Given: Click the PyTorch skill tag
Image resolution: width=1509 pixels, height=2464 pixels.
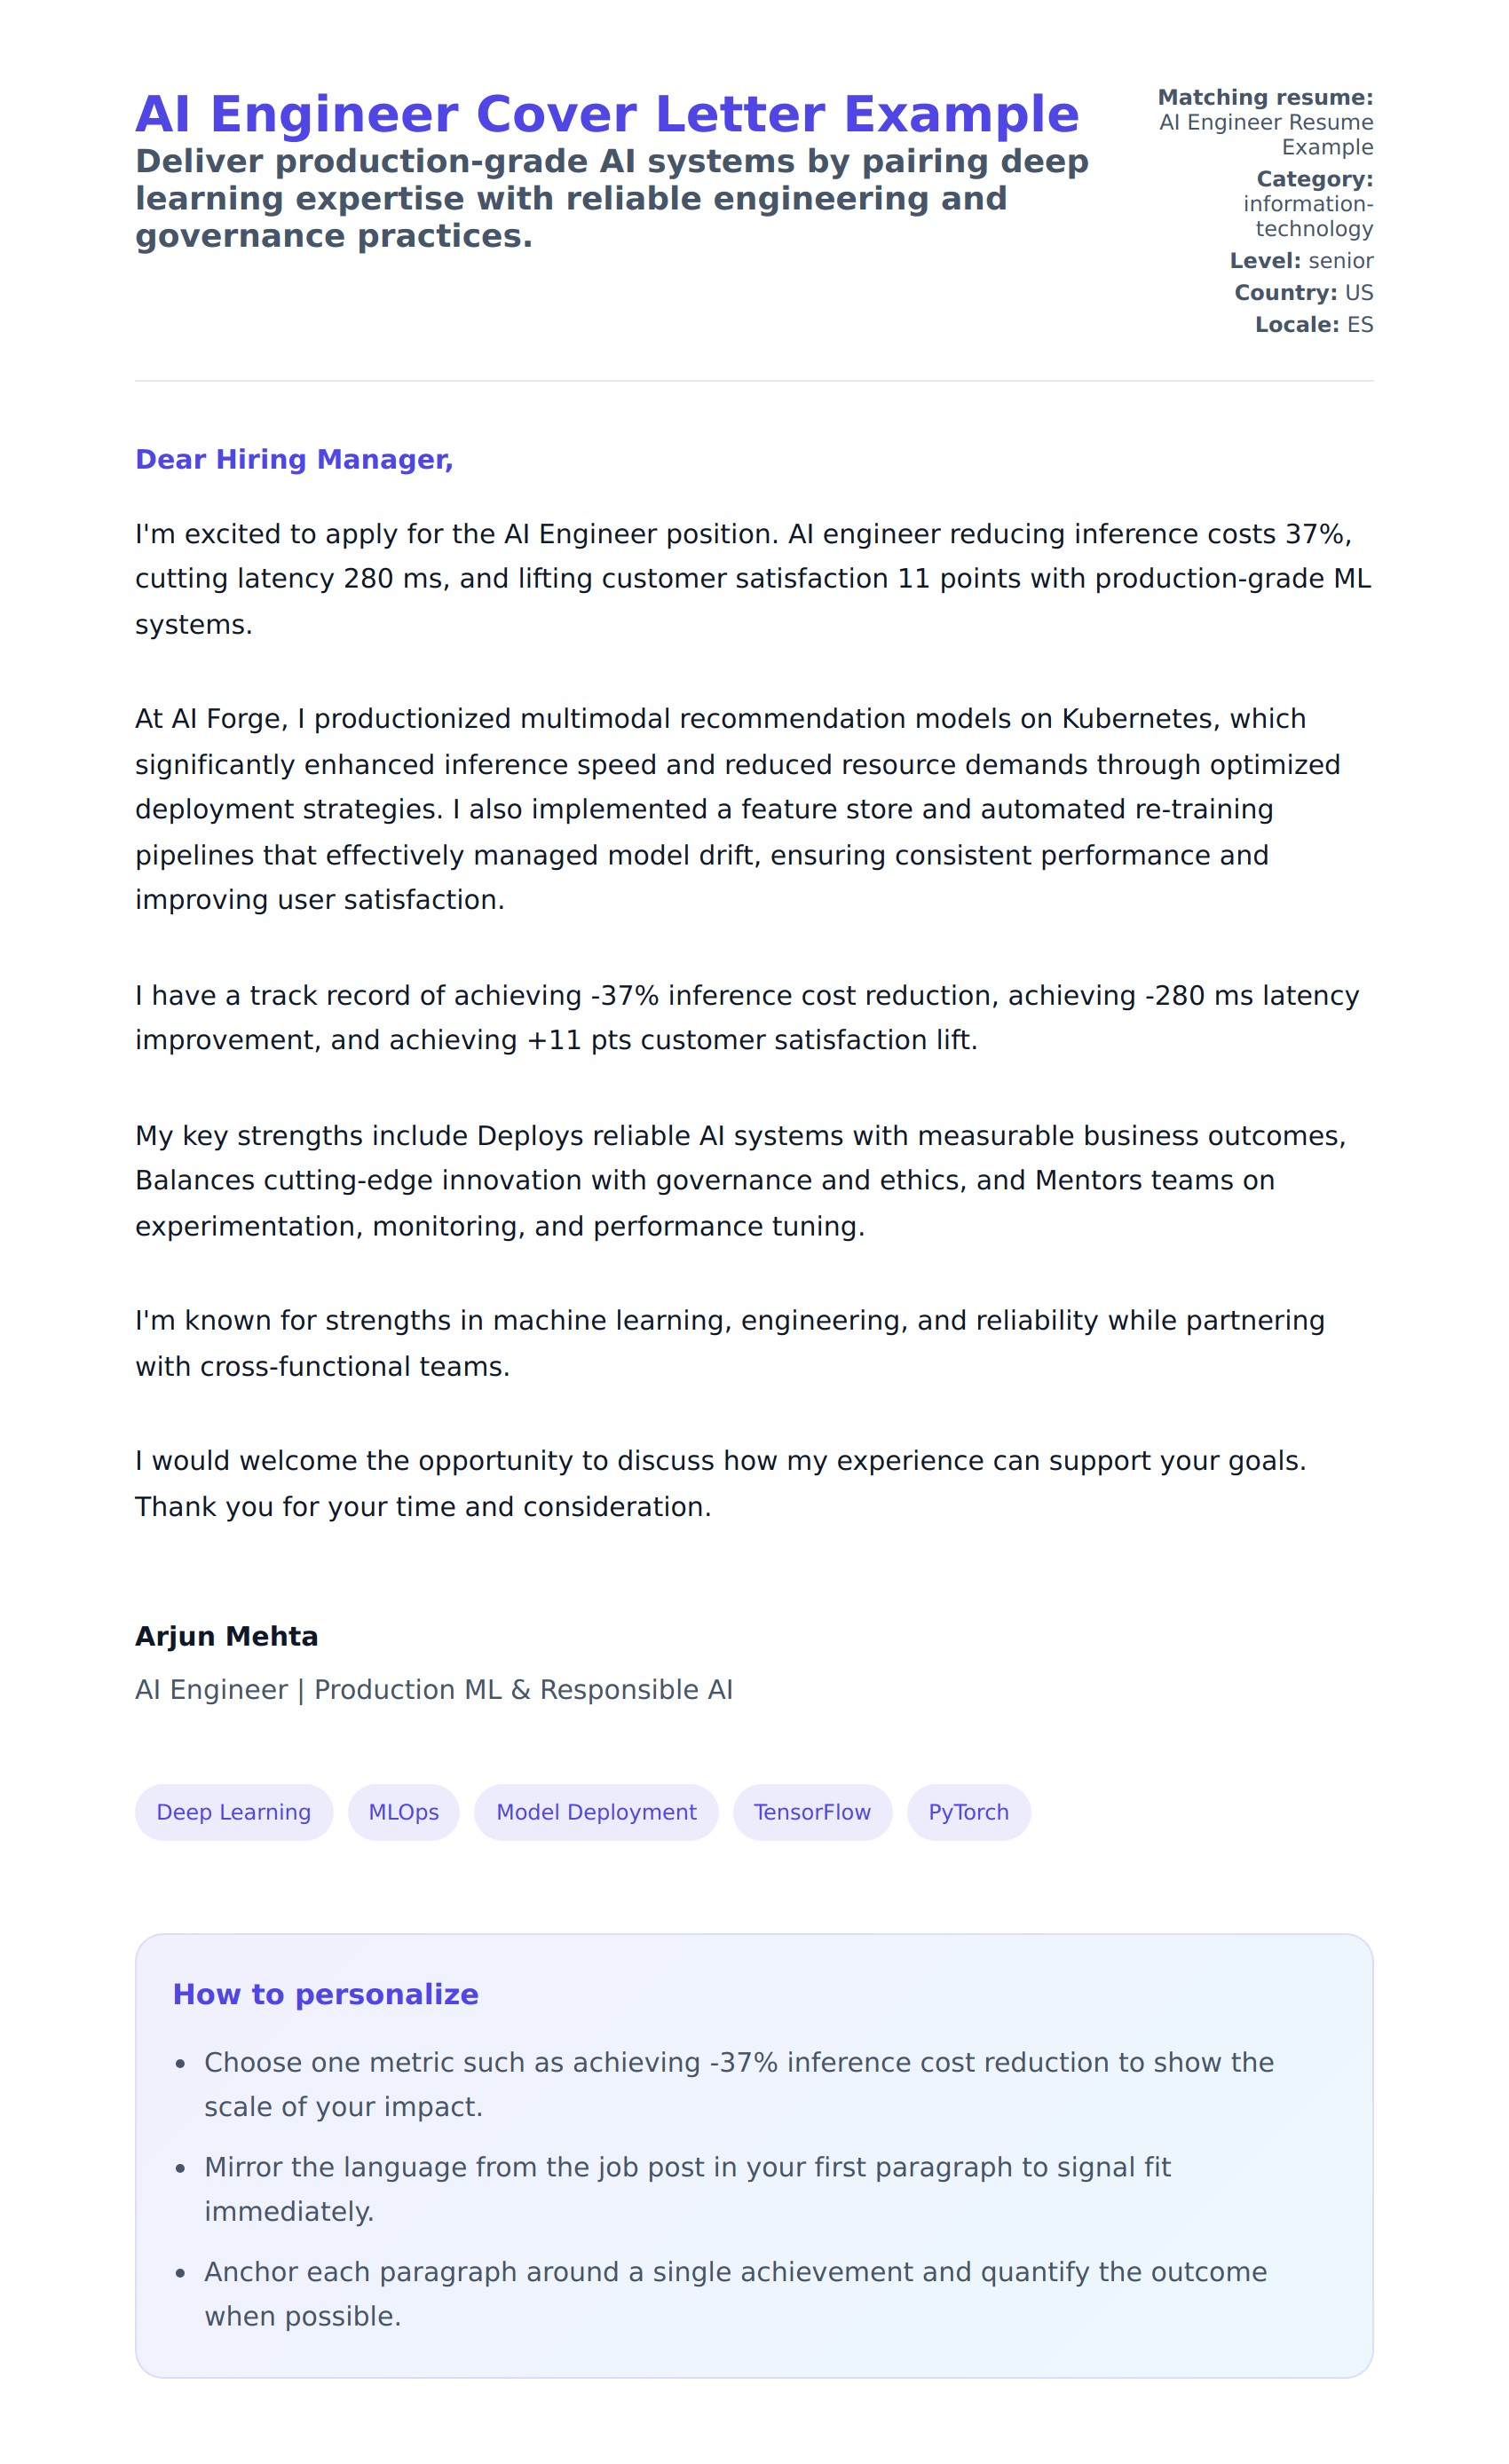Looking at the screenshot, I should pos(968,1812).
